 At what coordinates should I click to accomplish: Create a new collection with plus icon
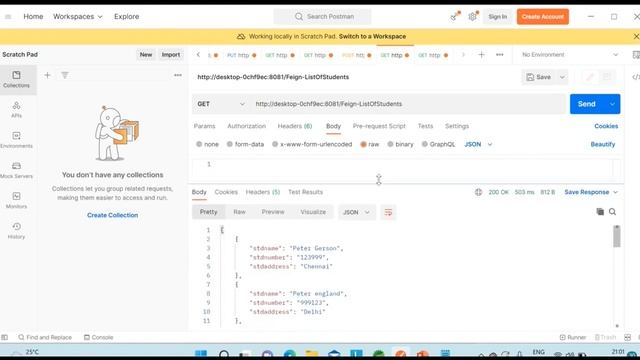pyautogui.click(x=47, y=75)
